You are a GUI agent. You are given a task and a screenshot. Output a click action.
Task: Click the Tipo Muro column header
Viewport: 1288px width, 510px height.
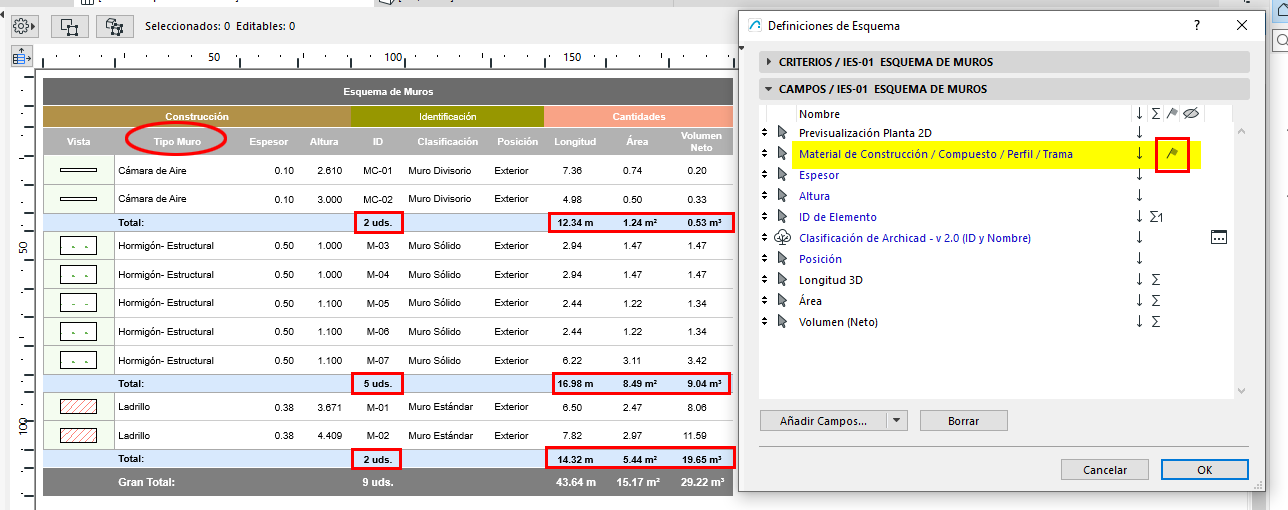click(x=177, y=142)
